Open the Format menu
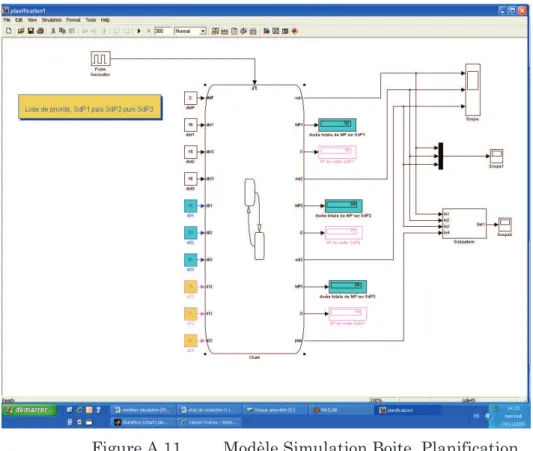 [73, 20]
